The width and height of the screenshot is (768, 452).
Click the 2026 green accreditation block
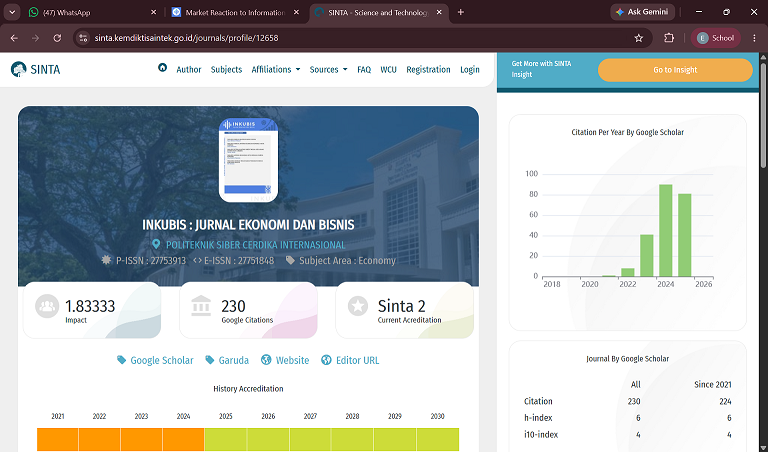pyautogui.click(x=268, y=439)
